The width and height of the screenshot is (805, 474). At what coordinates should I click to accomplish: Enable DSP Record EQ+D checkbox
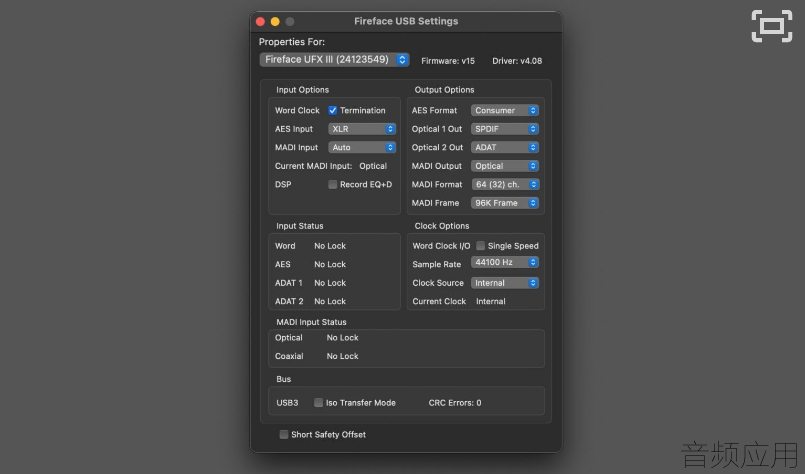point(333,184)
